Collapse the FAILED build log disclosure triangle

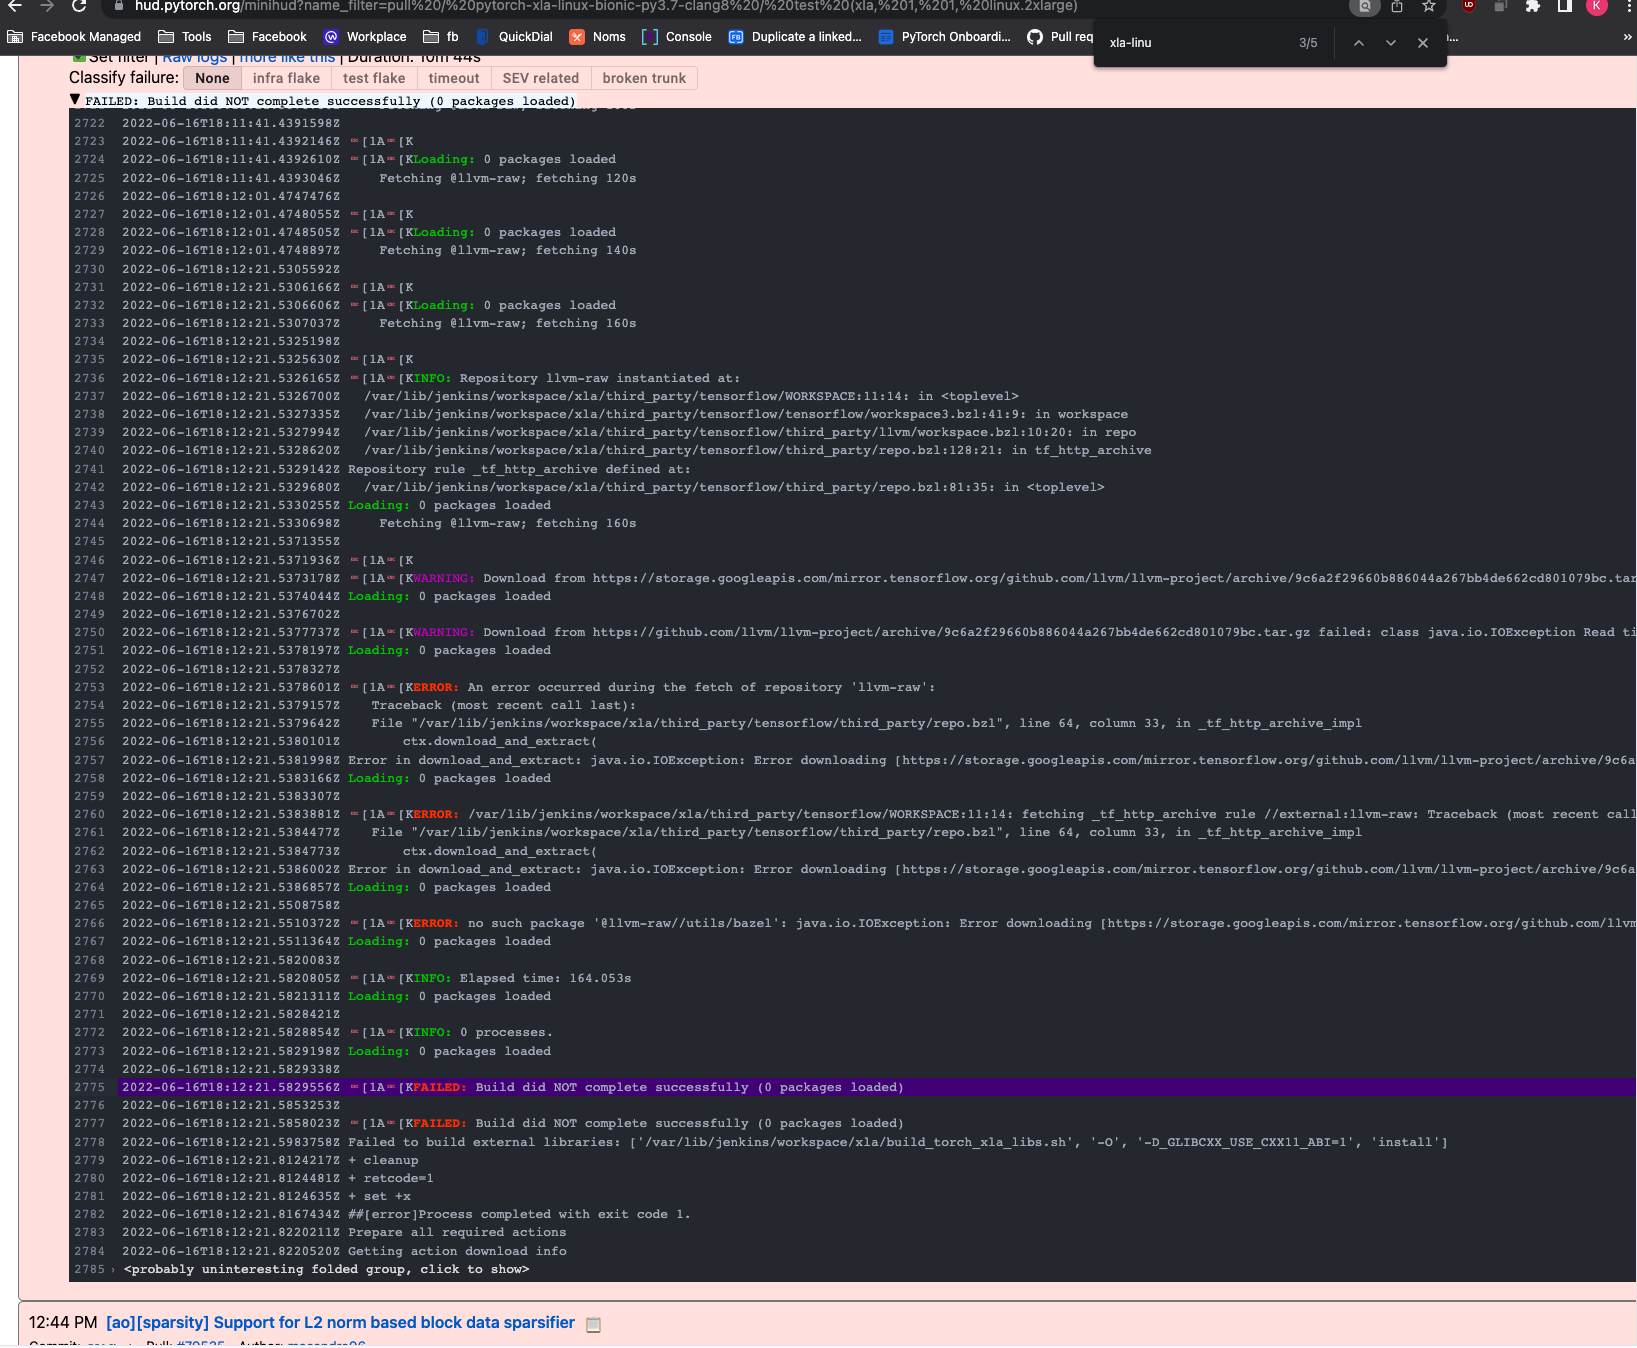point(75,100)
